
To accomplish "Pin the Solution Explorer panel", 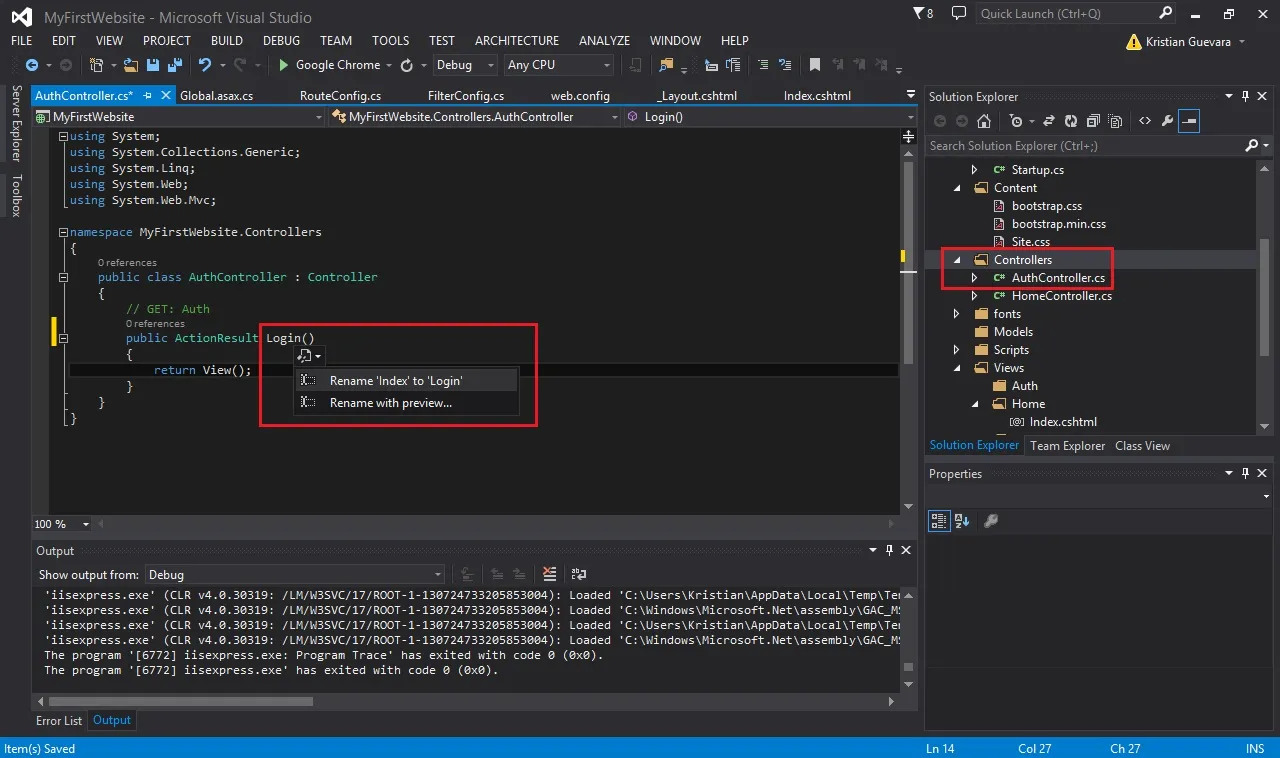I will click(1246, 96).
